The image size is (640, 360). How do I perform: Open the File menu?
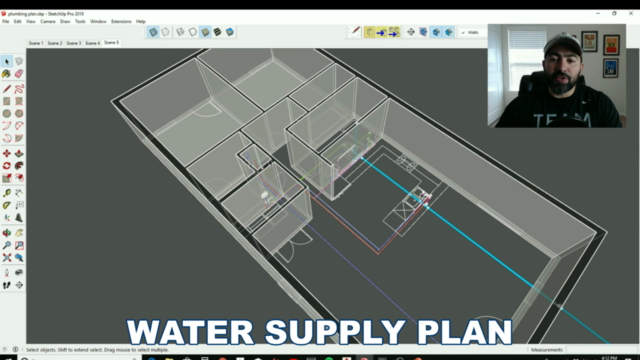pyautogui.click(x=6, y=22)
